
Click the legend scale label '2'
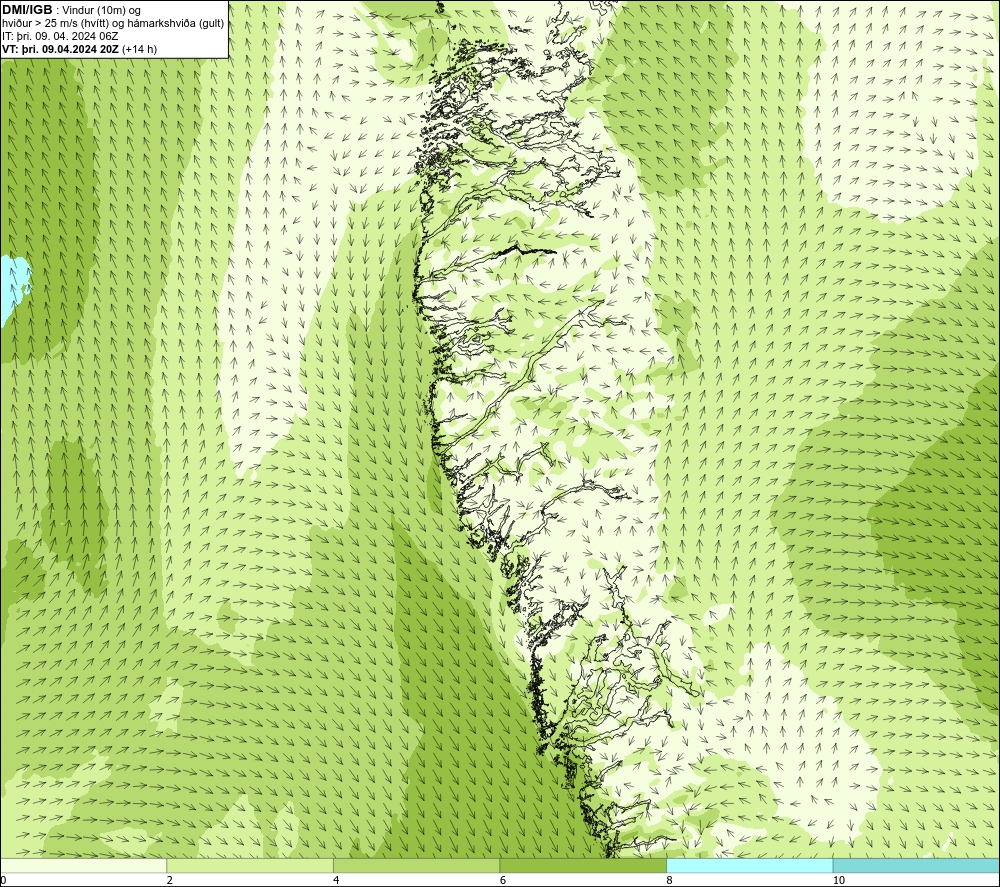(170, 881)
